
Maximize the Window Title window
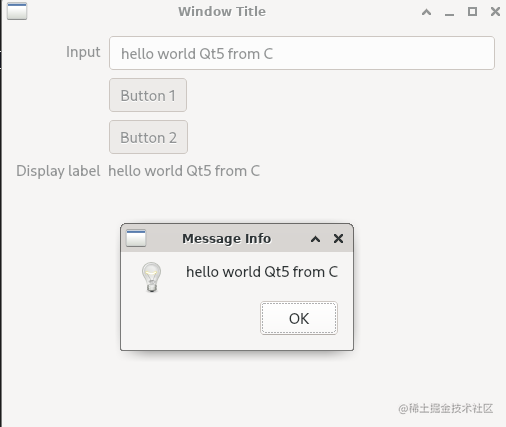tap(472, 12)
